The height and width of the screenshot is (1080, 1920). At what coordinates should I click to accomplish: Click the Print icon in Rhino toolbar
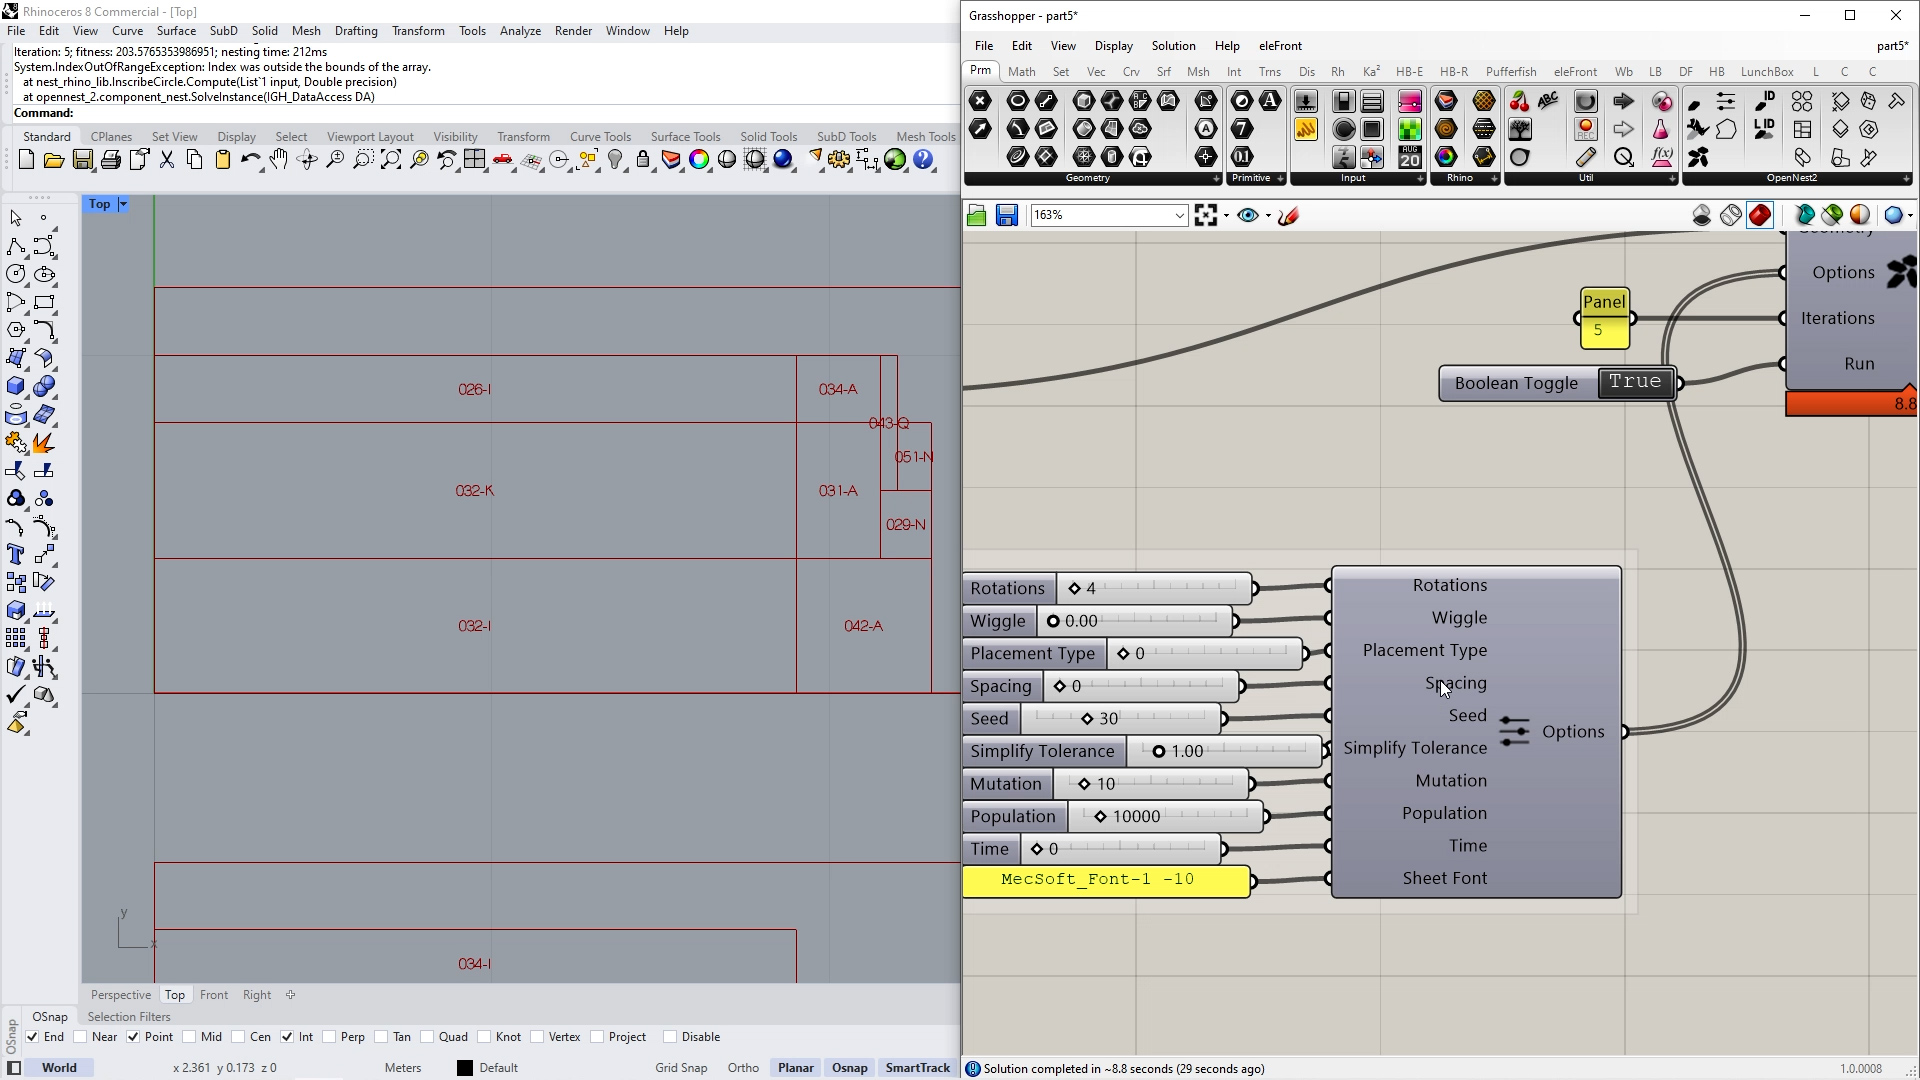pyautogui.click(x=110, y=160)
